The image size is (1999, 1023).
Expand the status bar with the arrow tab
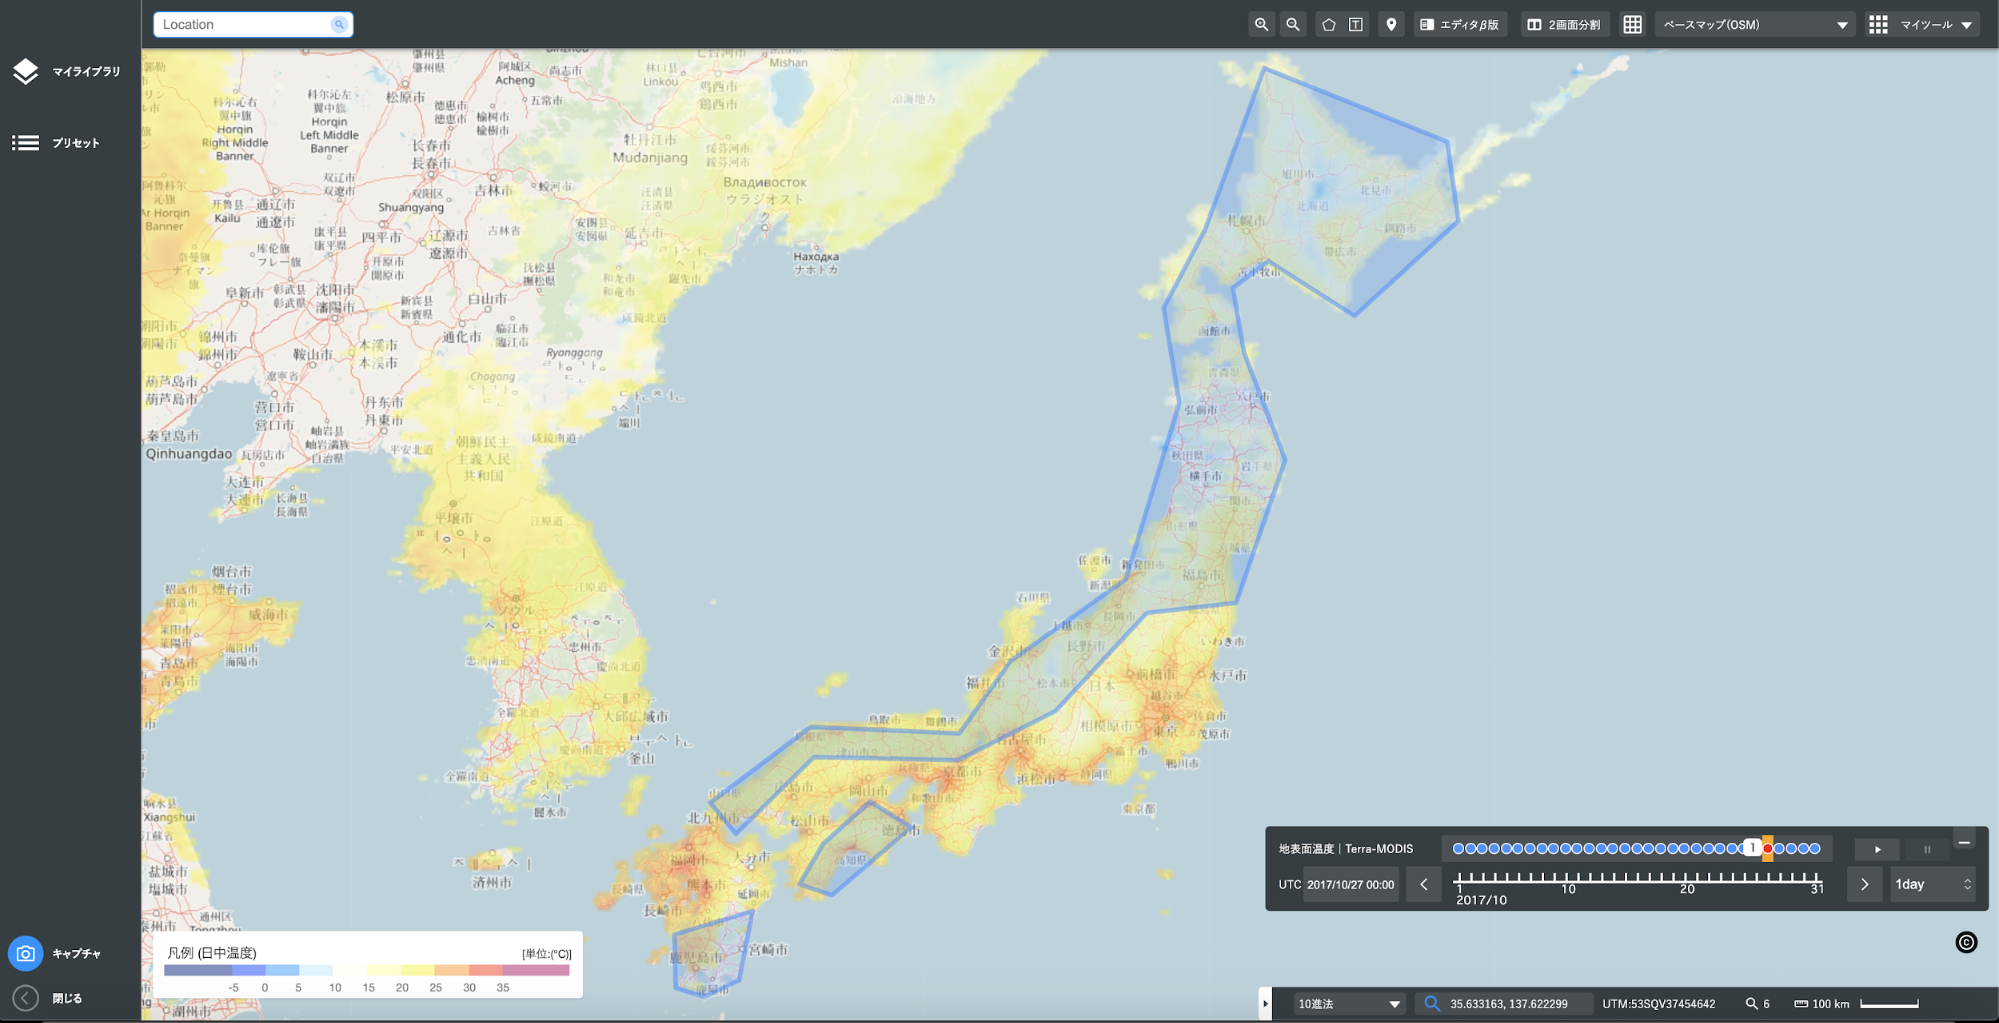[x=1265, y=1003]
